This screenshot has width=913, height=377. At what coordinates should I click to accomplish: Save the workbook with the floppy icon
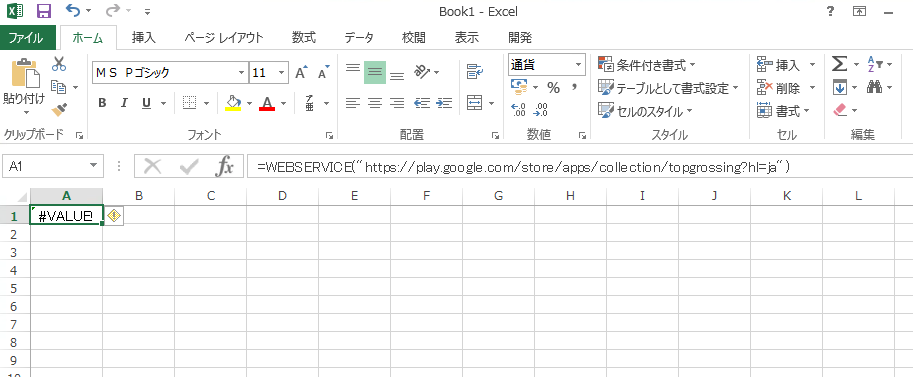pos(44,10)
